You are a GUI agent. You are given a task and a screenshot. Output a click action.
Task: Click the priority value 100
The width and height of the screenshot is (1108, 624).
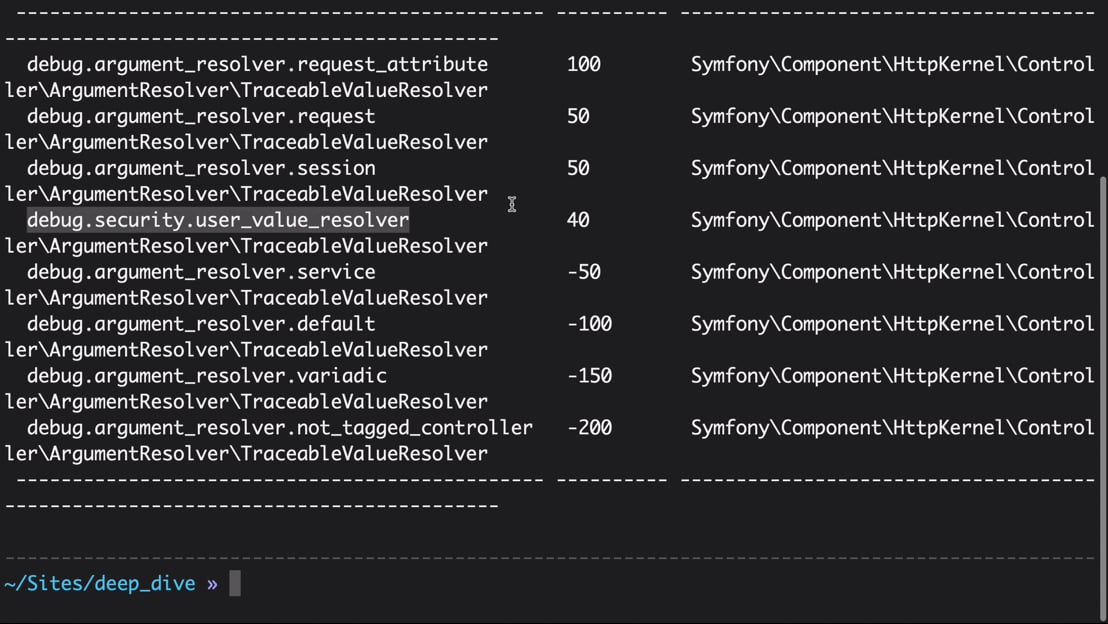(x=584, y=64)
